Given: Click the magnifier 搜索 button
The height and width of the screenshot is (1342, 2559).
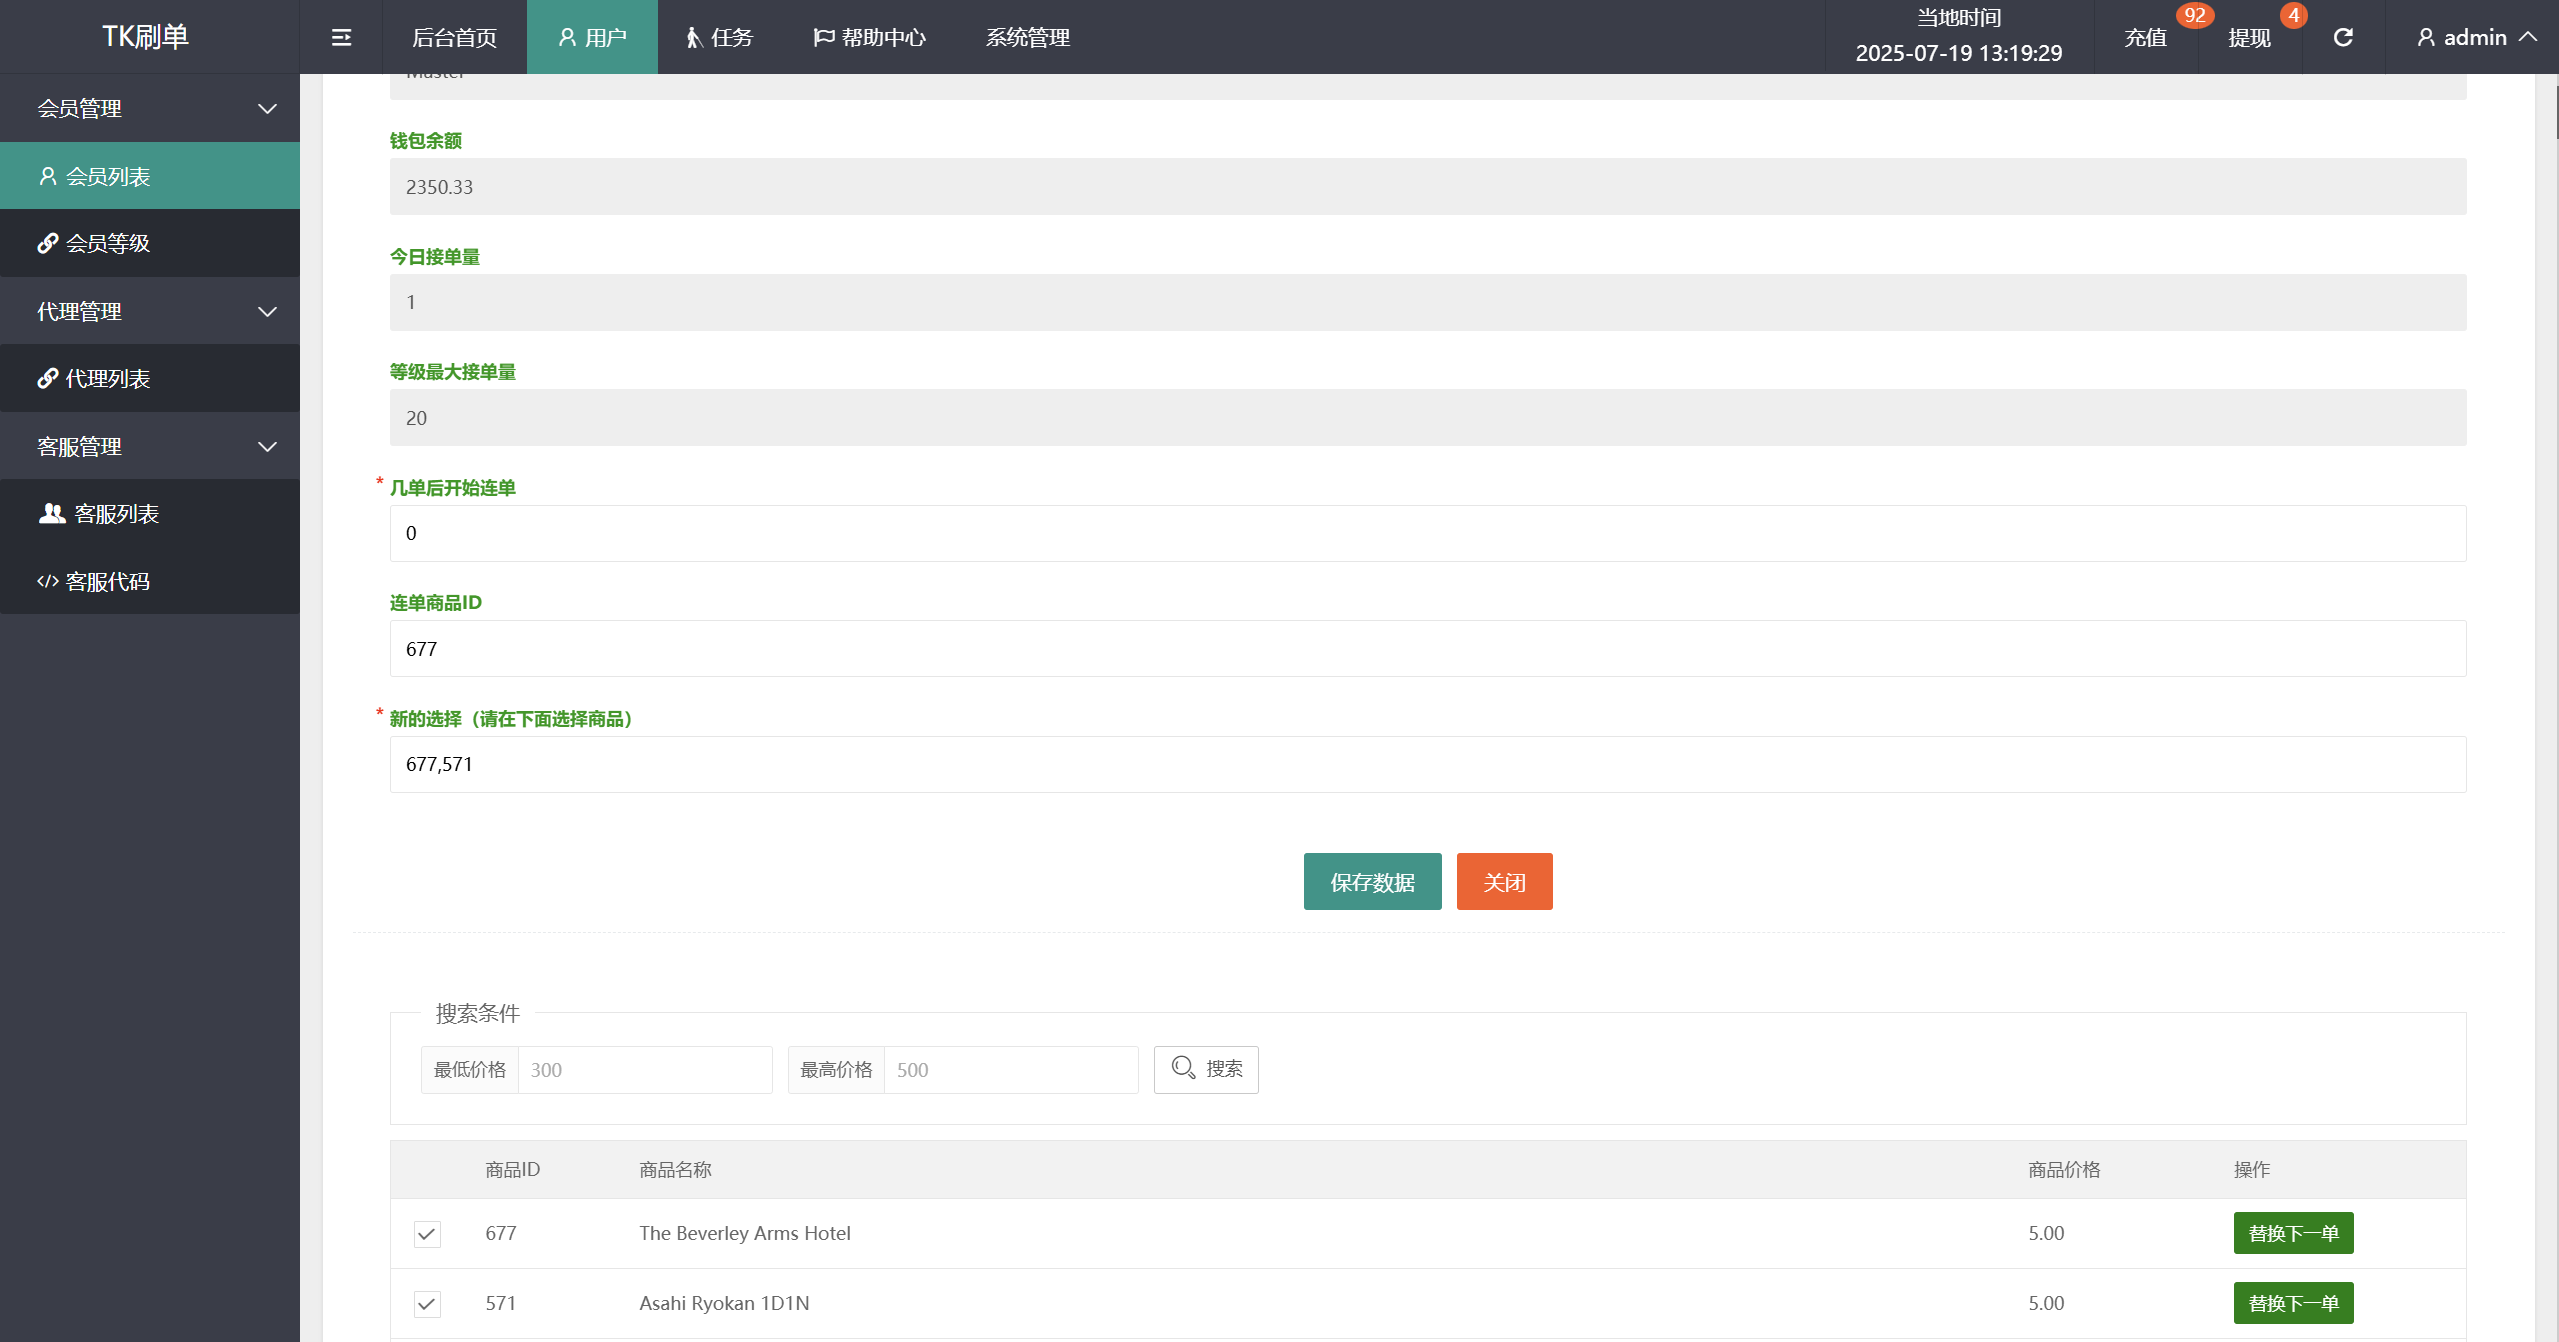Looking at the screenshot, I should [x=1206, y=1069].
